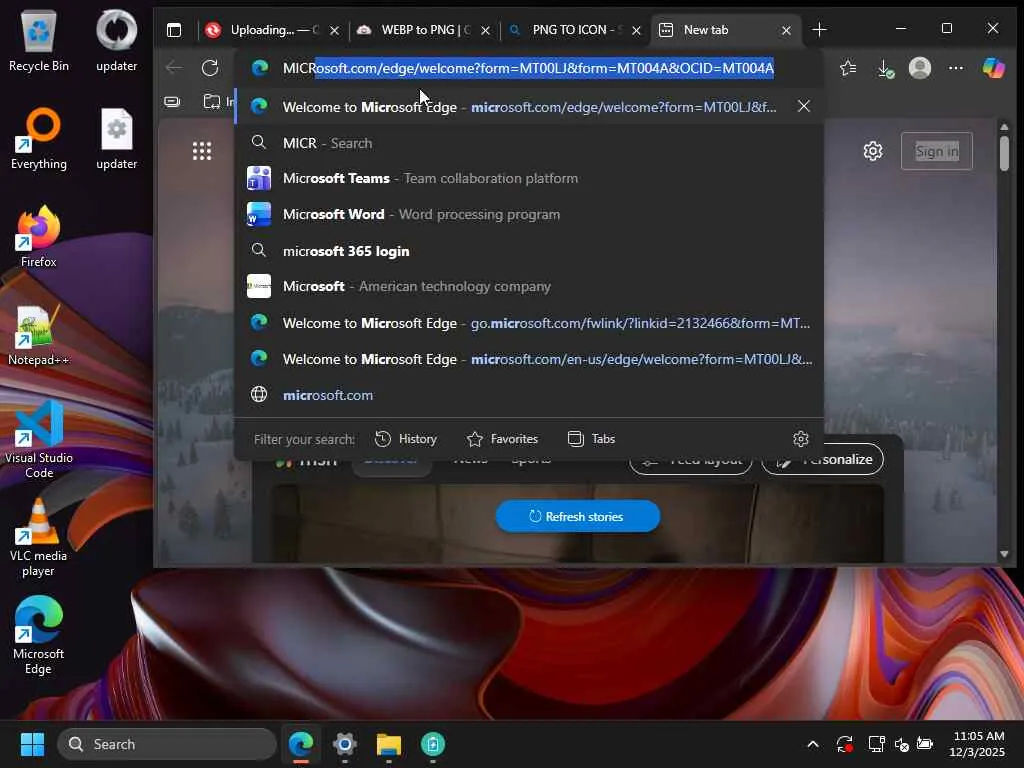Open the Favorites star icon in toolbar
This screenshot has width=1024, height=768.
click(848, 68)
